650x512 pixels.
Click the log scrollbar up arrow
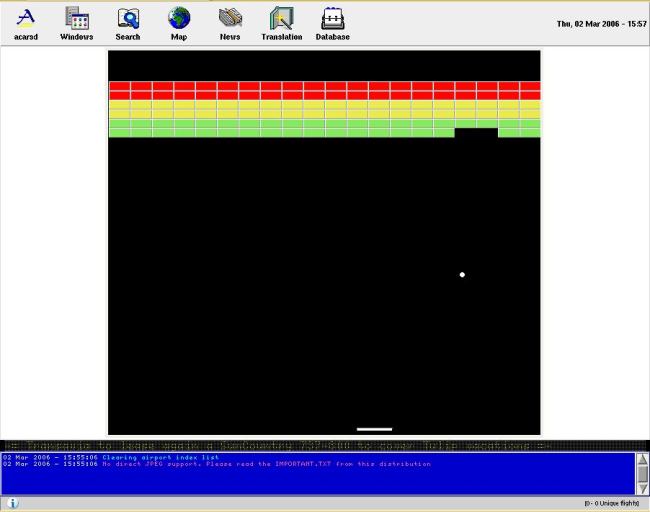[x=643, y=459]
